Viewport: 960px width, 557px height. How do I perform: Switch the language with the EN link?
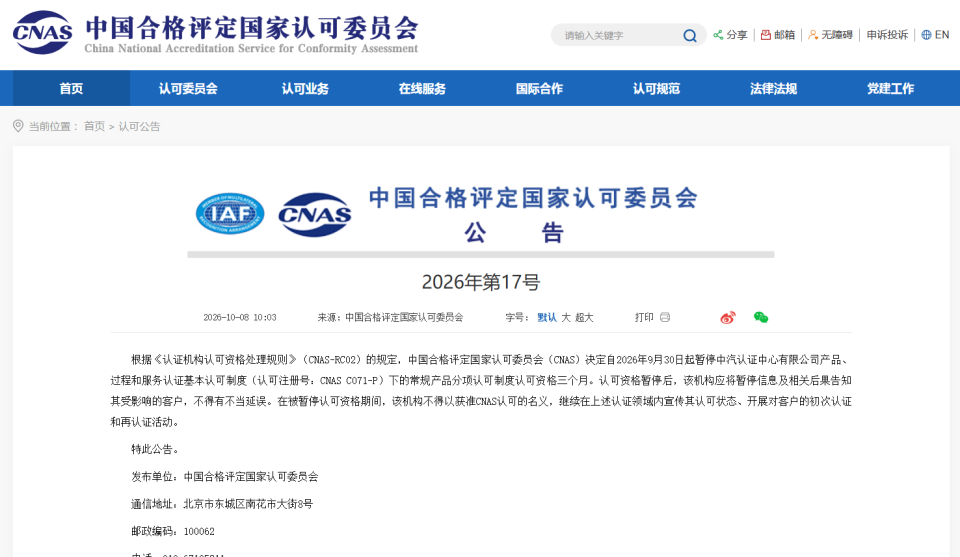(942, 35)
